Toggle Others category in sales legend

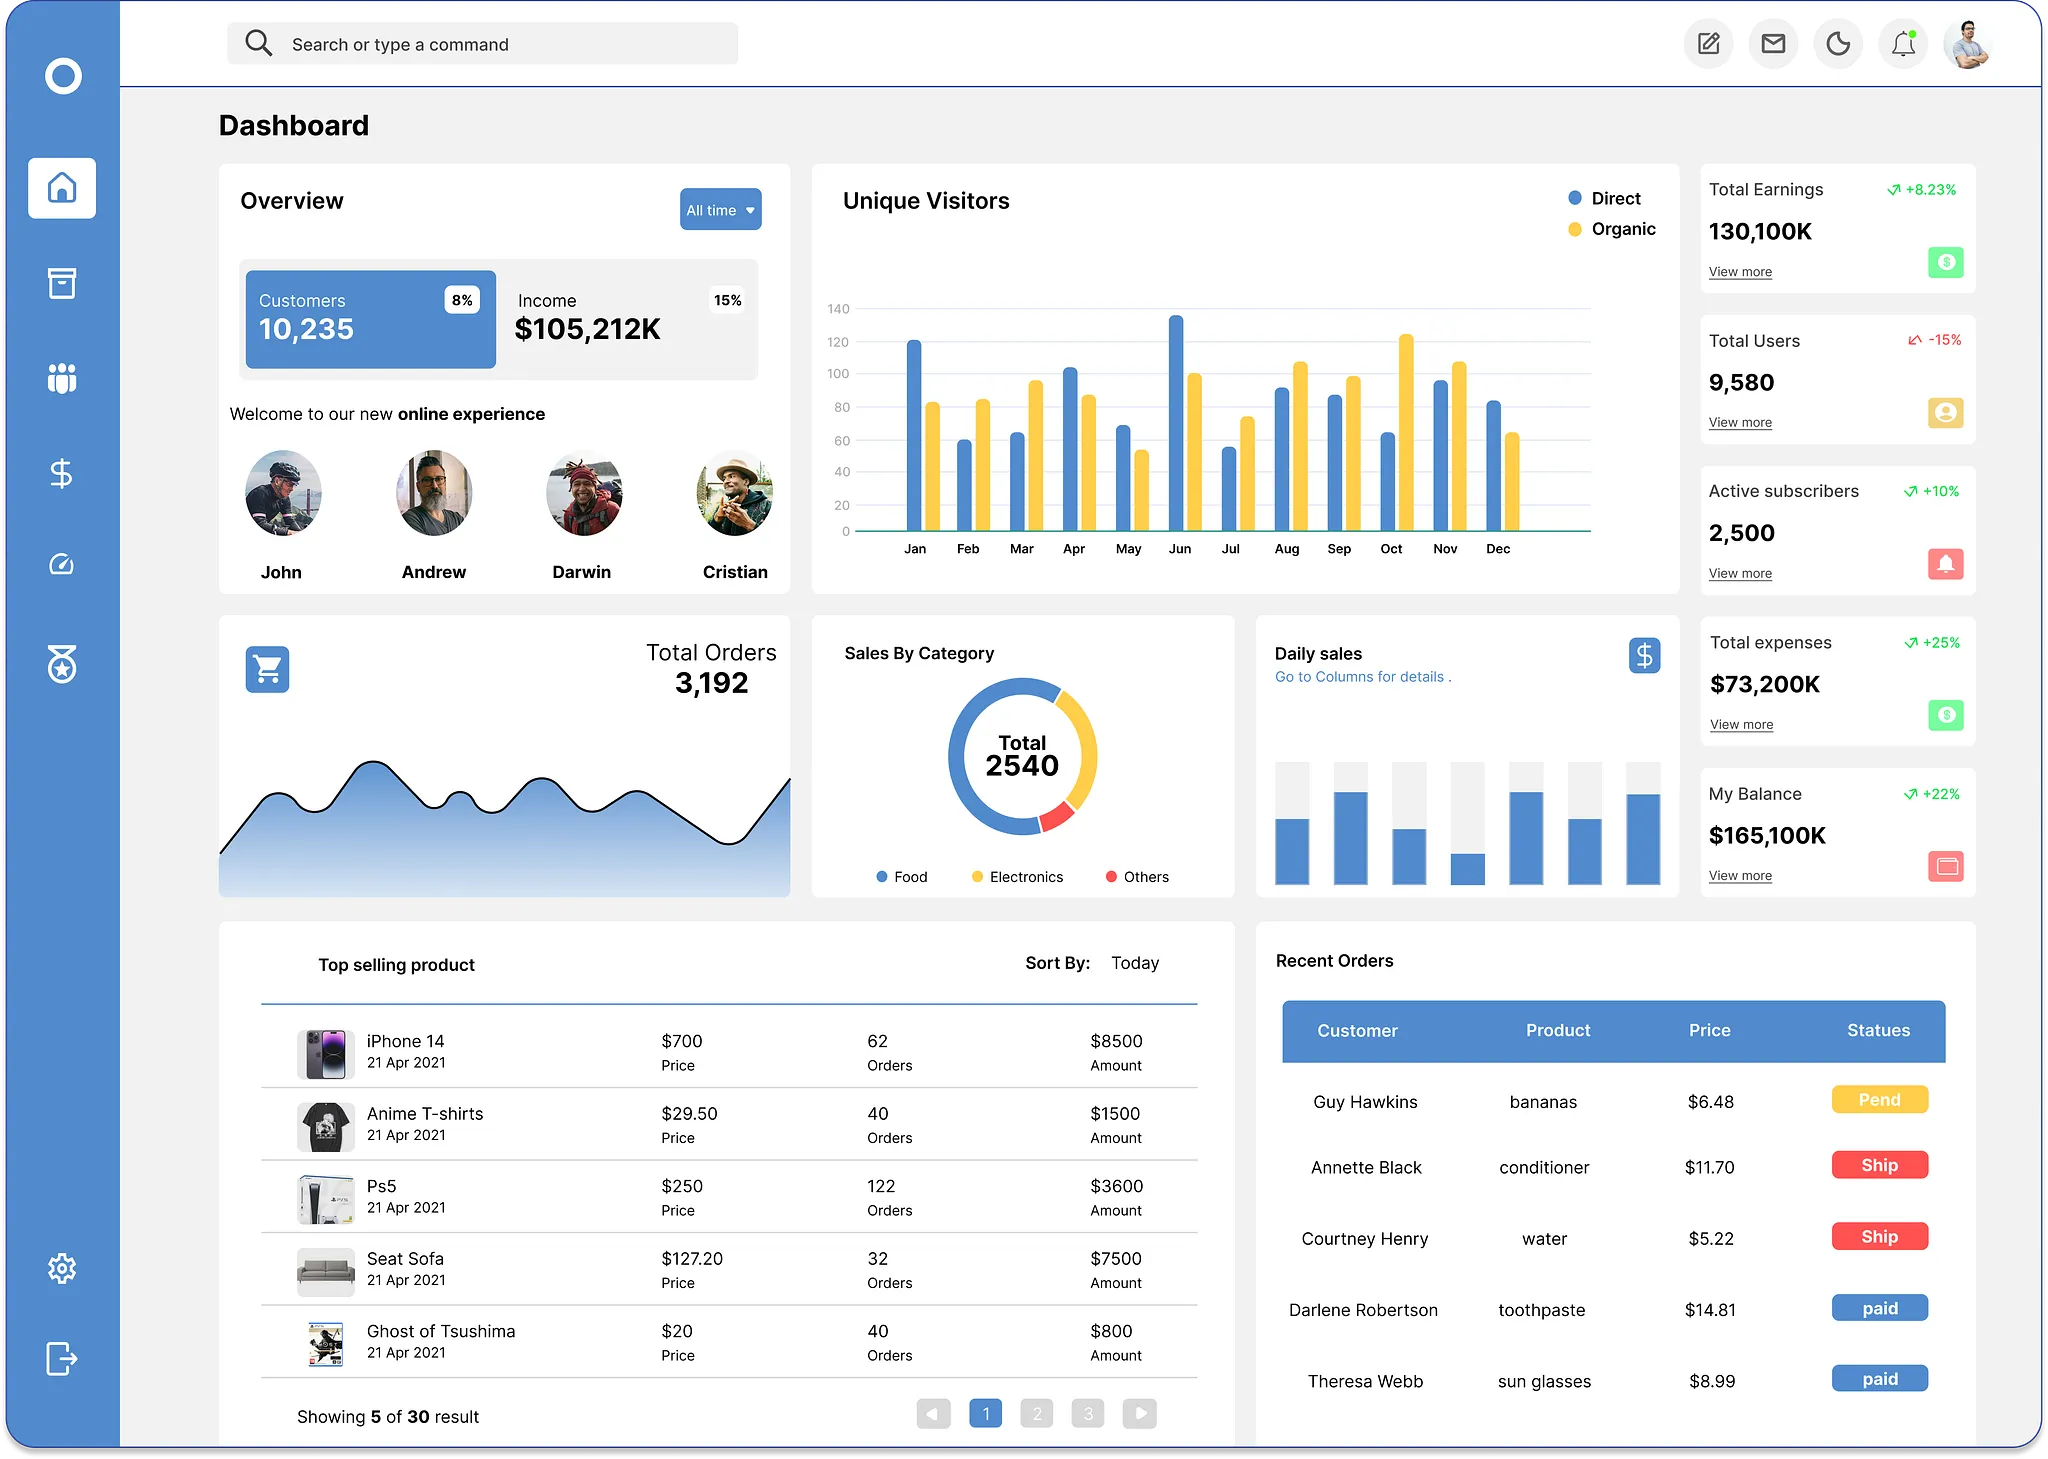1137,877
